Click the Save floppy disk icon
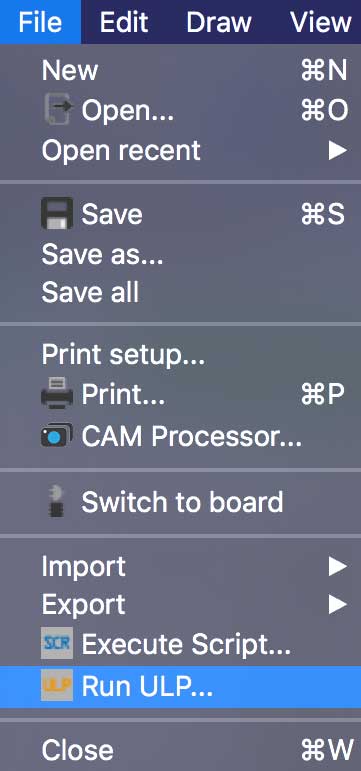Image resolution: width=361 pixels, height=771 pixels. tap(57, 214)
